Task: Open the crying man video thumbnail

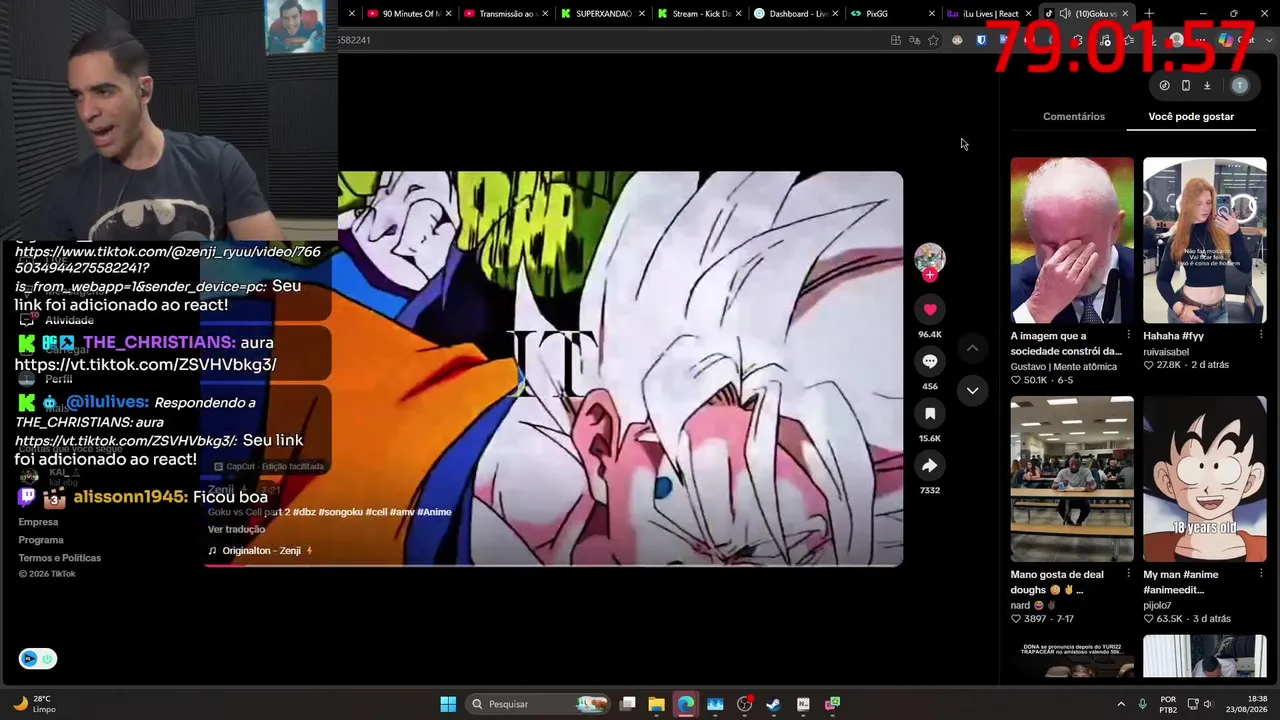Action: (1072, 240)
